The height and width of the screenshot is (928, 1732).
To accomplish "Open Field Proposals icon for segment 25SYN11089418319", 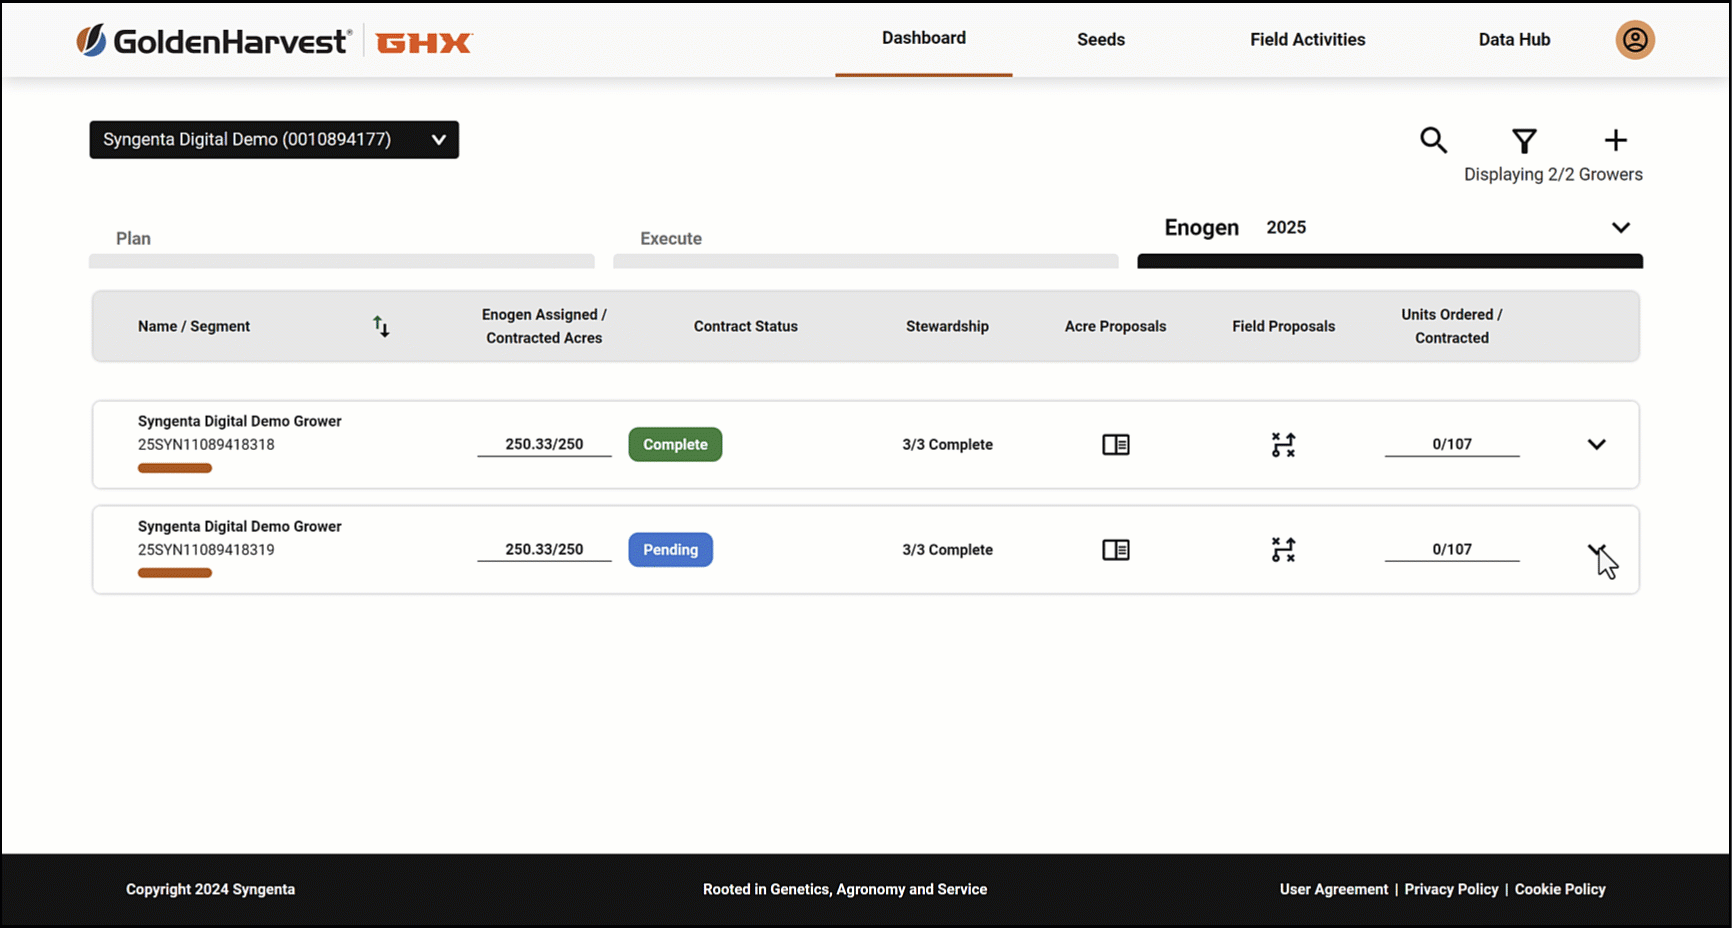I will pyautogui.click(x=1283, y=549).
